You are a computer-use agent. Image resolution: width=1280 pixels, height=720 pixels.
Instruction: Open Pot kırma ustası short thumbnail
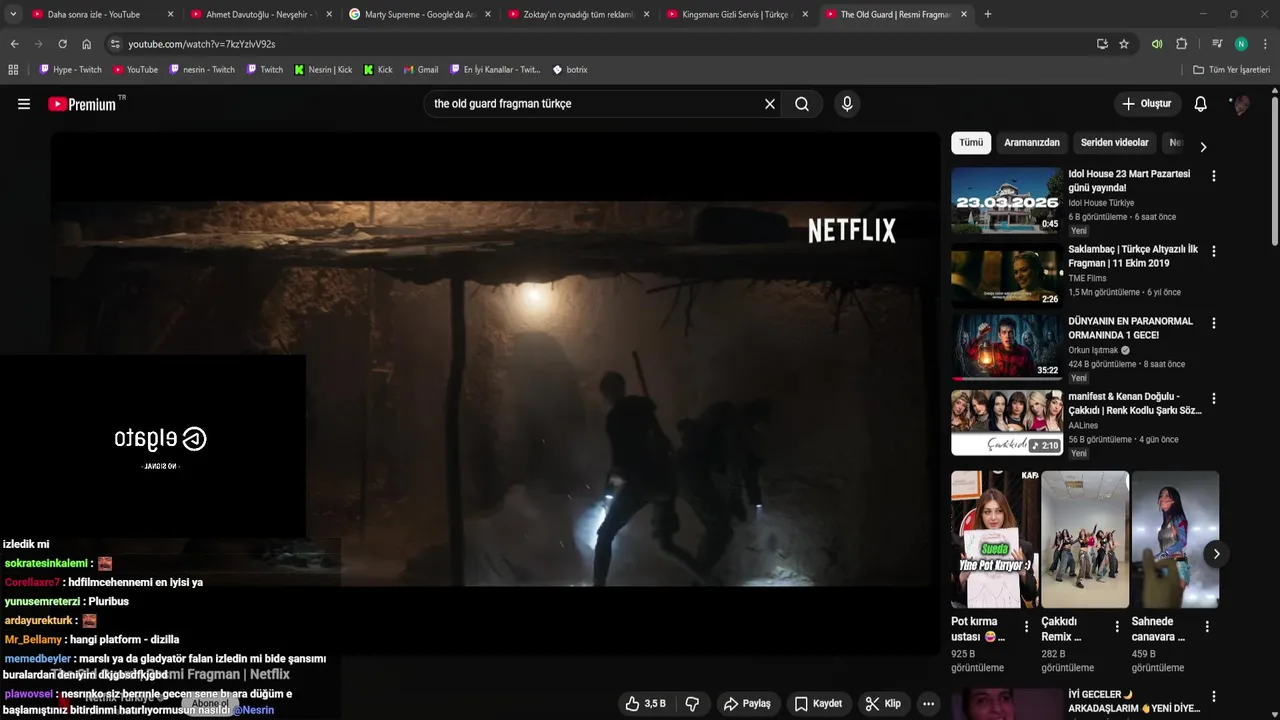coord(995,539)
